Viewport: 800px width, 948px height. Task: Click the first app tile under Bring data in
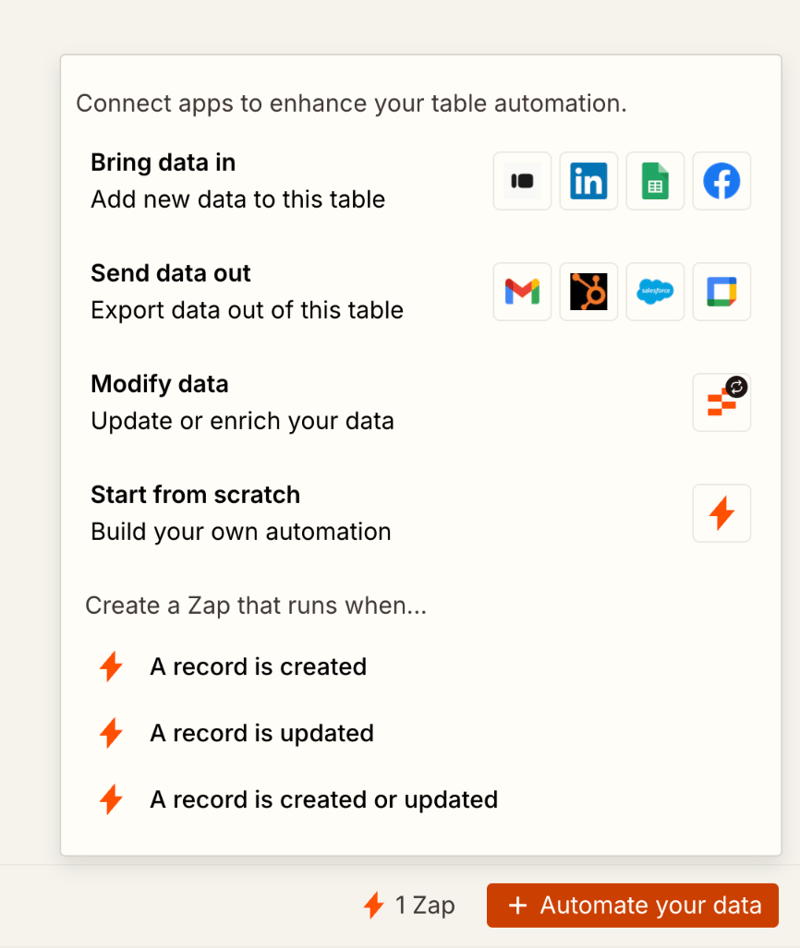coord(521,181)
